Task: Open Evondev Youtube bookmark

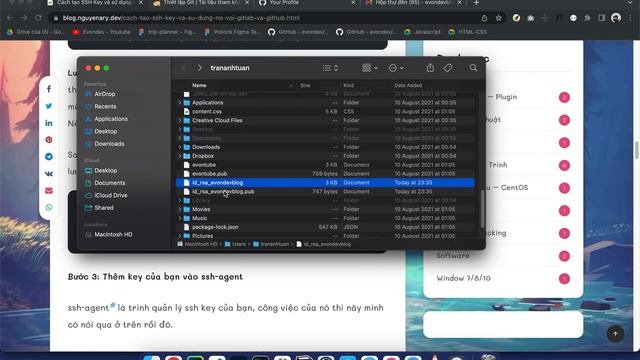Action: click(x=102, y=32)
